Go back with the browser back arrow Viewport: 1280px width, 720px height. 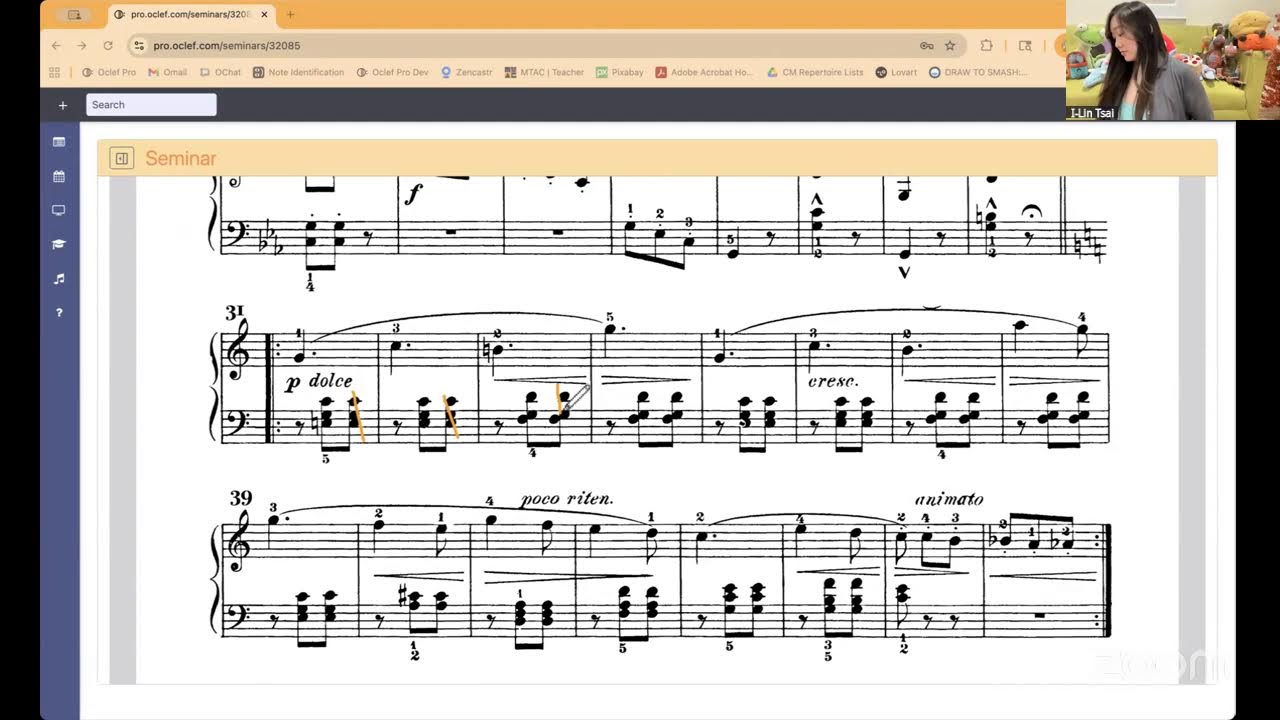click(56, 45)
